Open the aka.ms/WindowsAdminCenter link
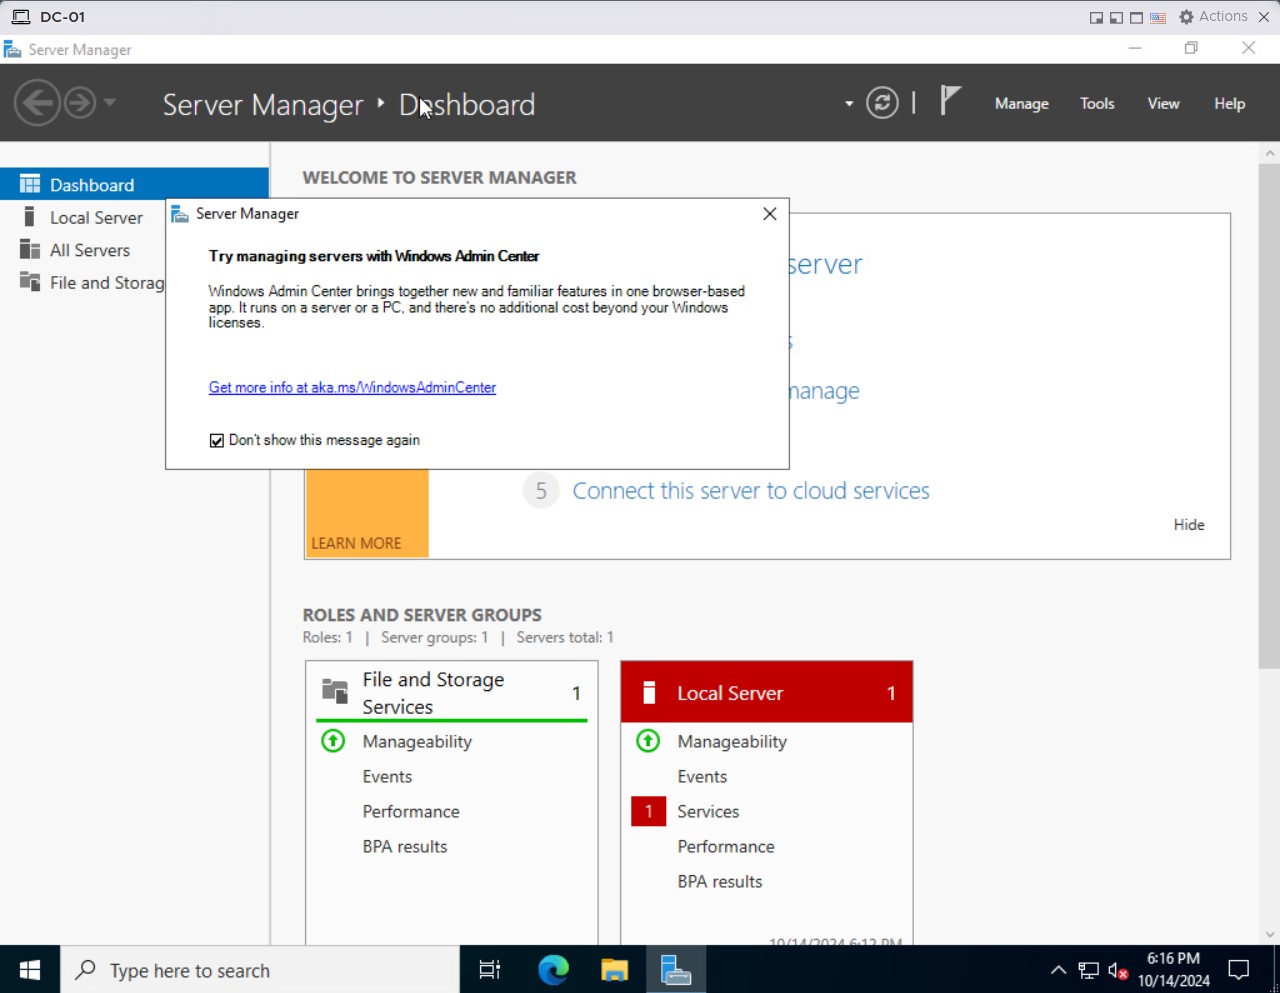Screen dimensions: 1280x993 click(x=352, y=388)
